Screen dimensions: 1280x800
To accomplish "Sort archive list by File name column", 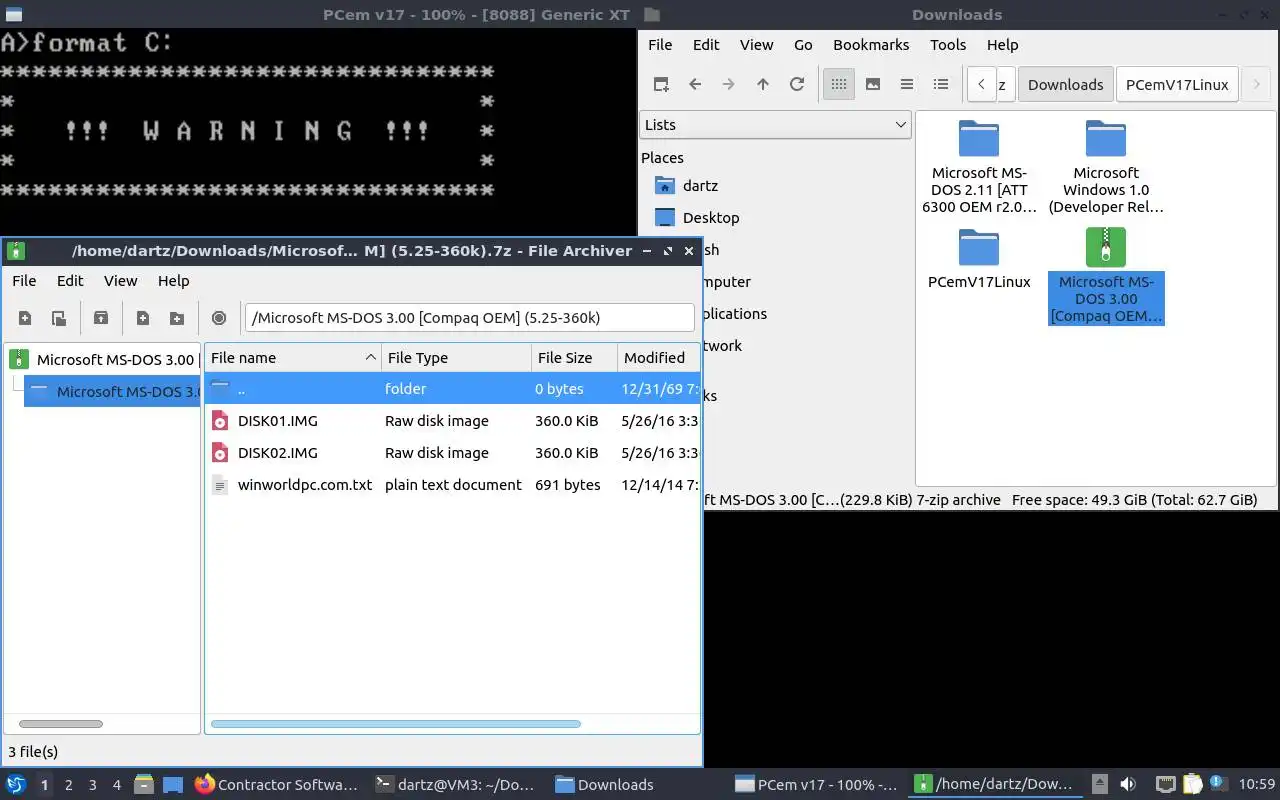I will [293, 358].
